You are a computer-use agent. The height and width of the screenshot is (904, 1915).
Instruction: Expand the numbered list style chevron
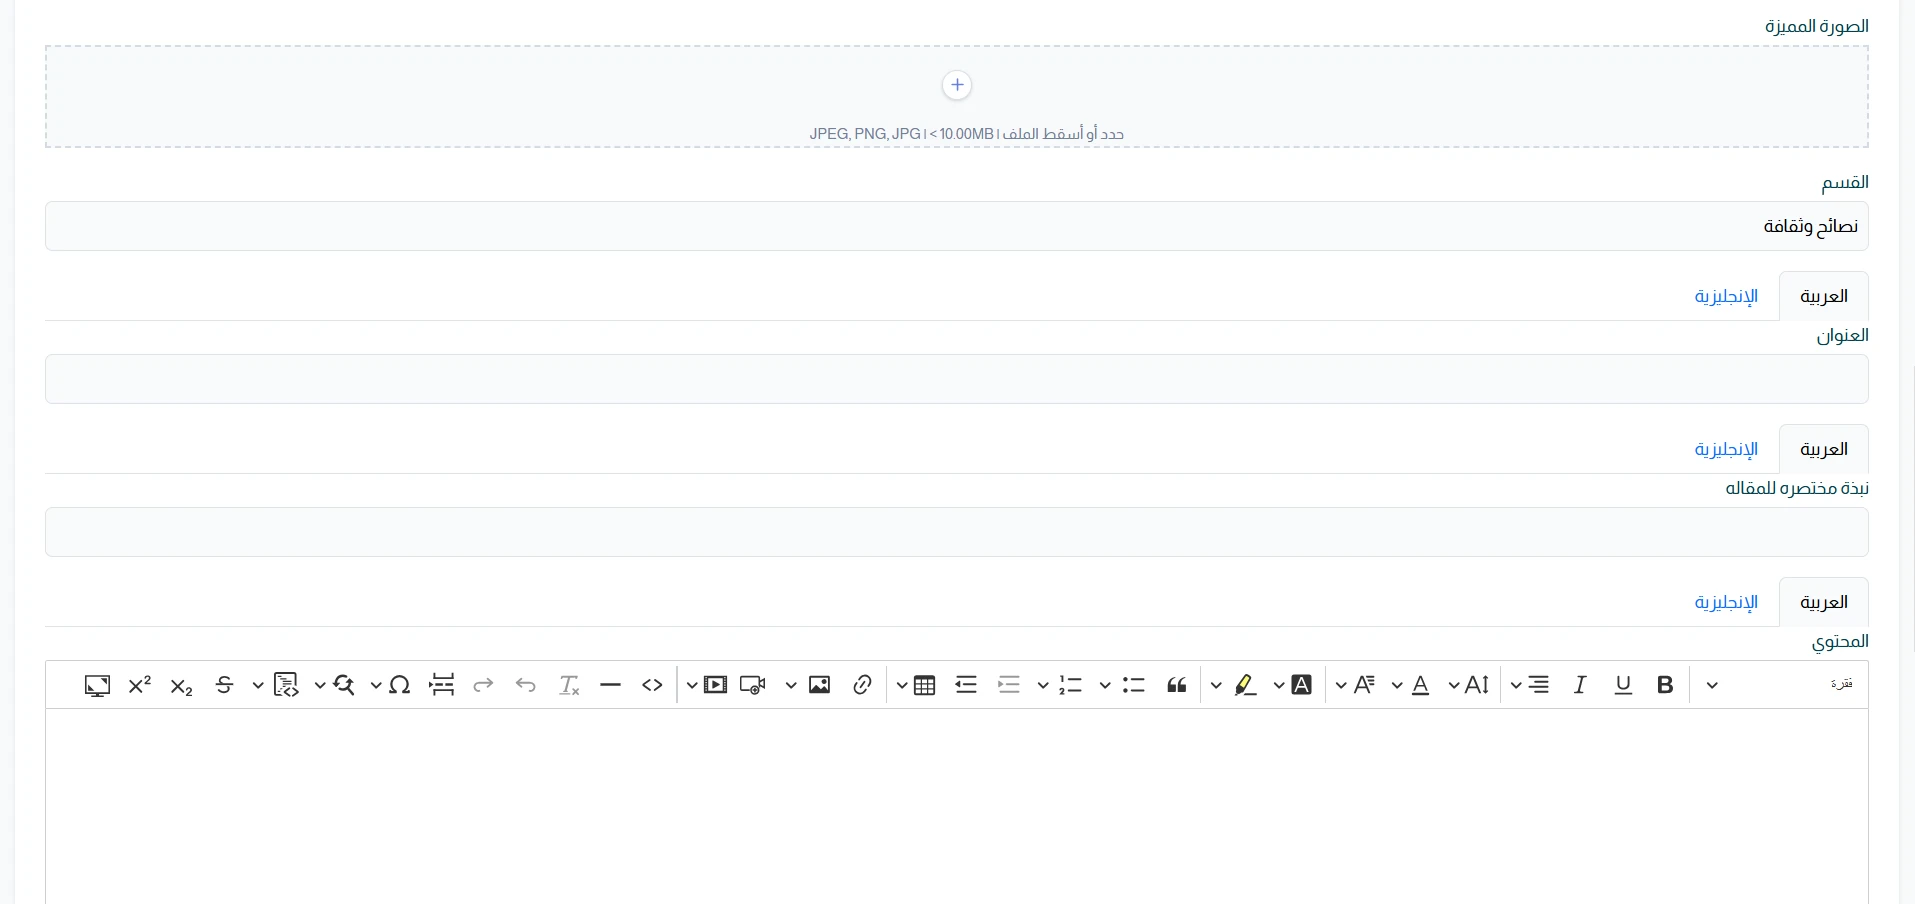tap(1043, 686)
